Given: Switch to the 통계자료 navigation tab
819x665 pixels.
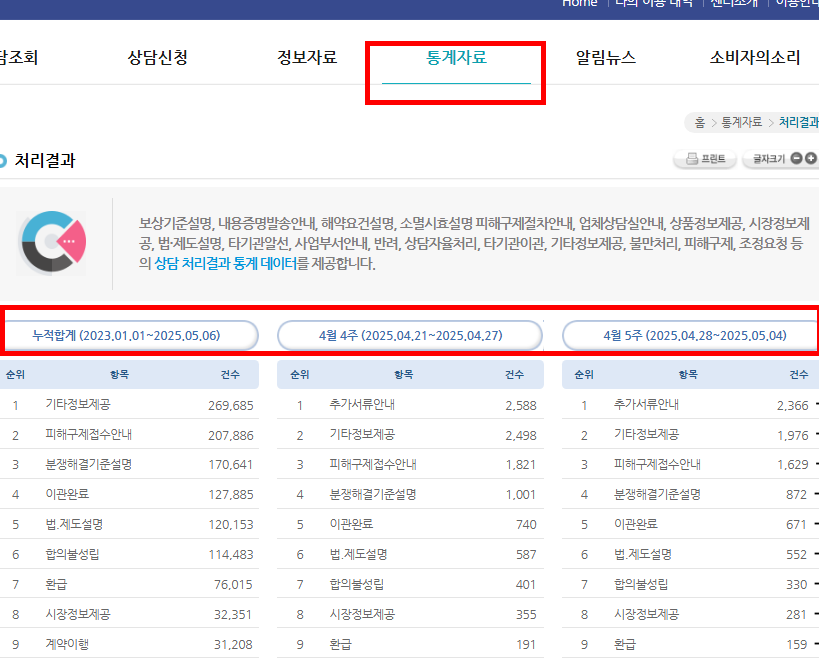Looking at the screenshot, I should click(x=455, y=58).
